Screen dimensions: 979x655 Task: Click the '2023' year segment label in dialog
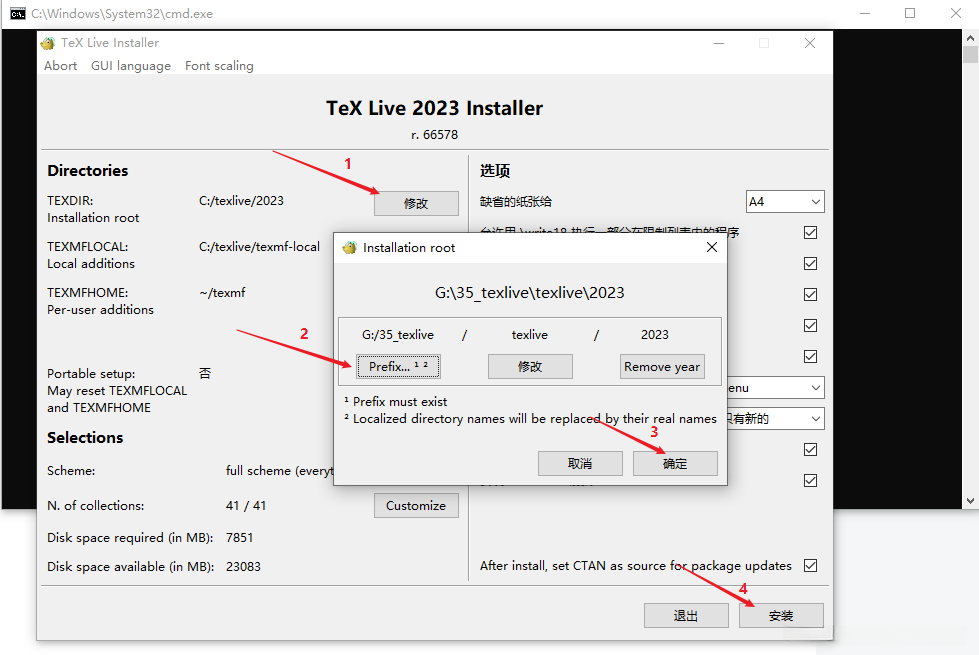tap(654, 335)
